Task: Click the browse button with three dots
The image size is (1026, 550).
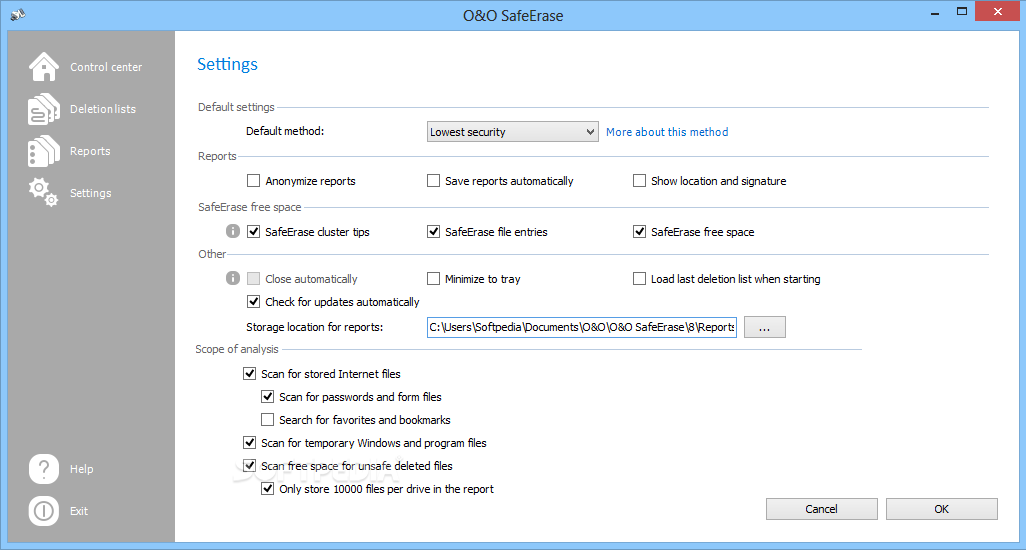Action: [764, 327]
